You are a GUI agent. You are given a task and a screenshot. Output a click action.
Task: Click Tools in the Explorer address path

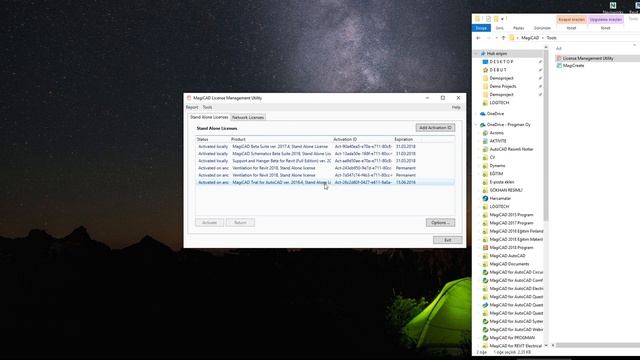point(551,38)
